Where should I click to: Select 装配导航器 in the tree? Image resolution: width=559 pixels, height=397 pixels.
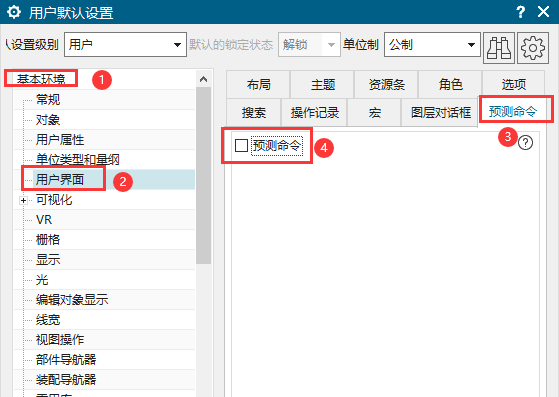click(66, 380)
